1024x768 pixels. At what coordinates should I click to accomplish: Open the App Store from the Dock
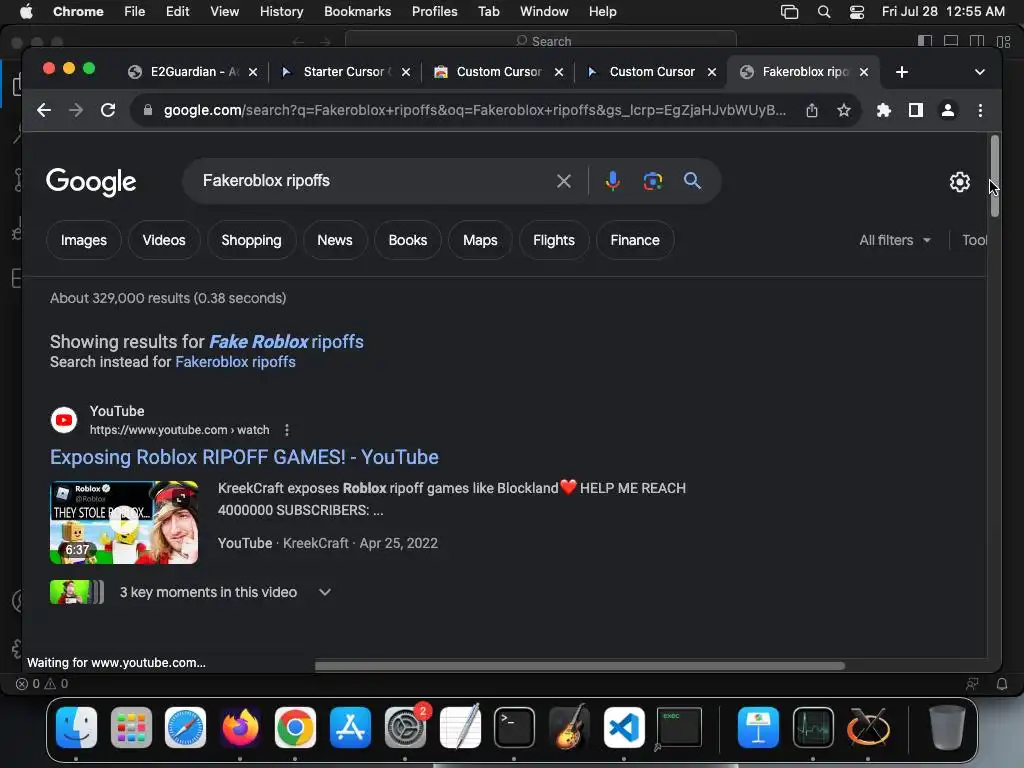pos(350,728)
